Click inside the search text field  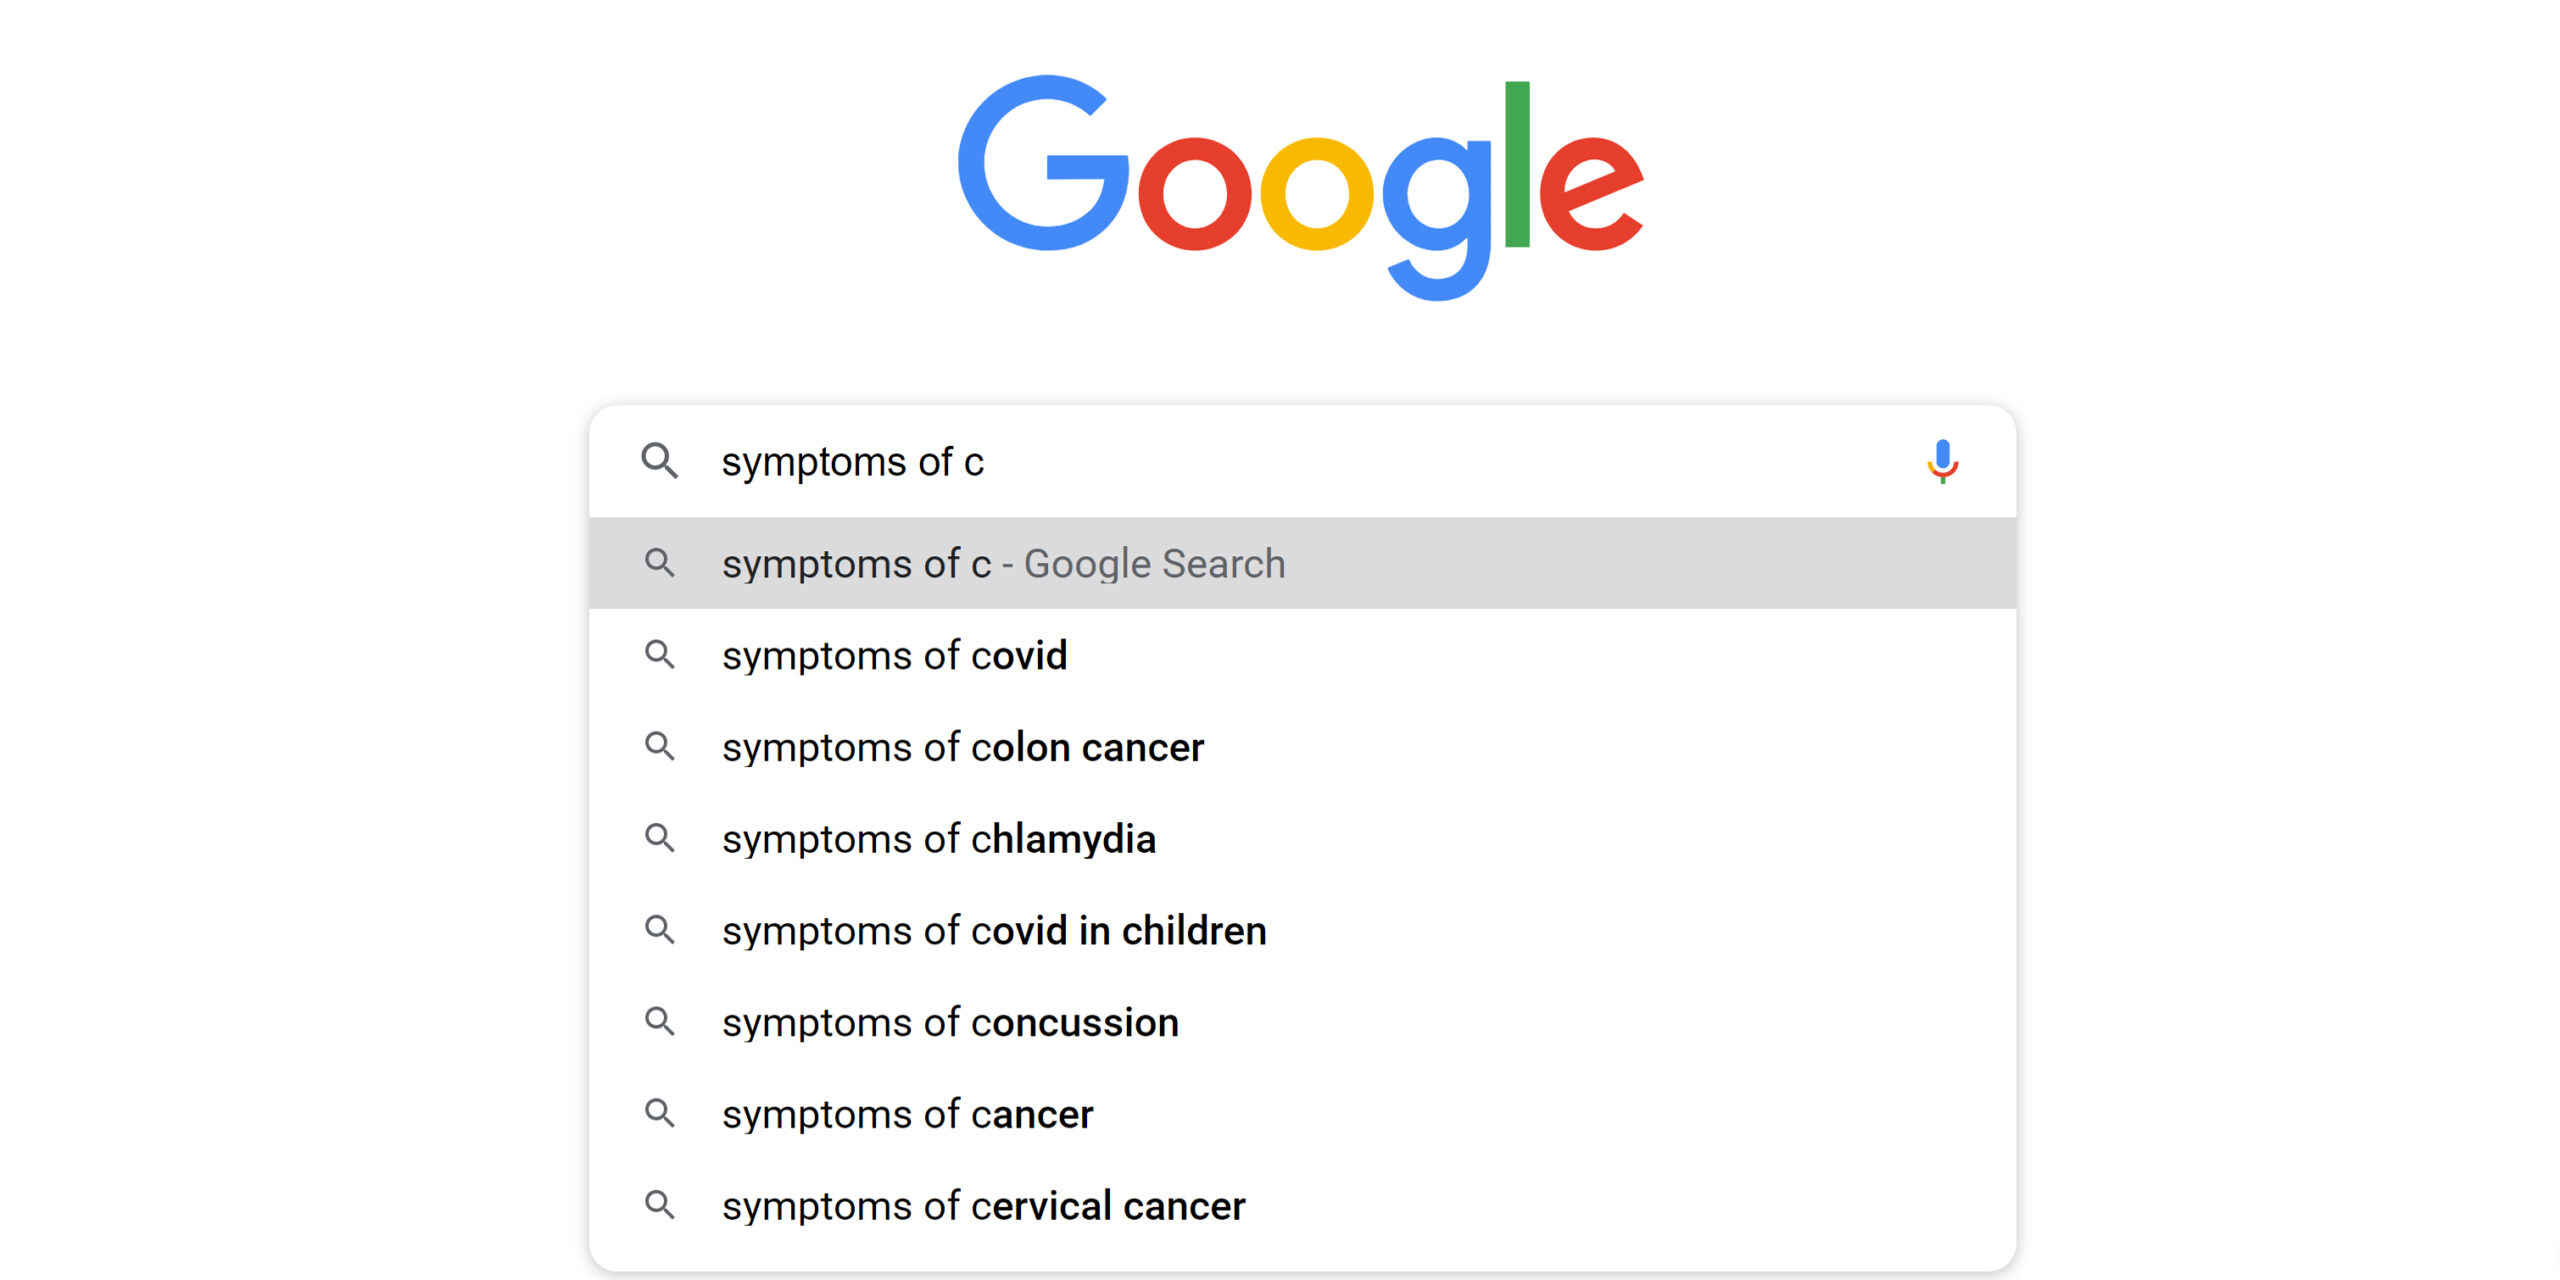click(1300, 462)
